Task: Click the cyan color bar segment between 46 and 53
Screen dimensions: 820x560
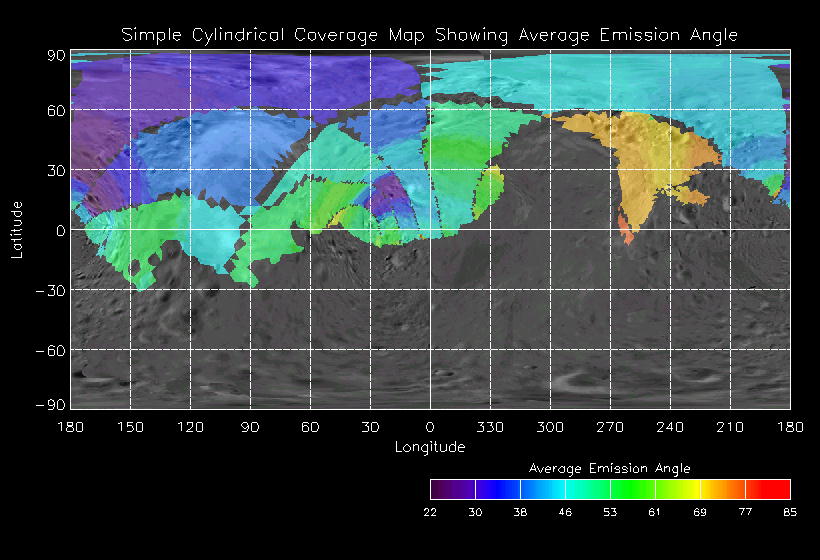Action: [x=588, y=489]
